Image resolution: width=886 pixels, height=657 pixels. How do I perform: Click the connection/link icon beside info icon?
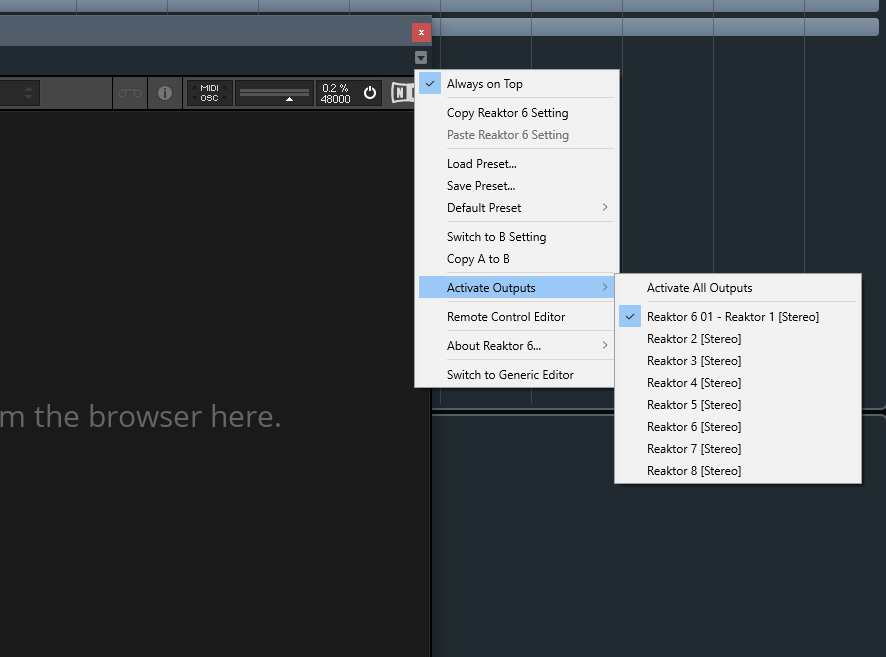pos(130,93)
